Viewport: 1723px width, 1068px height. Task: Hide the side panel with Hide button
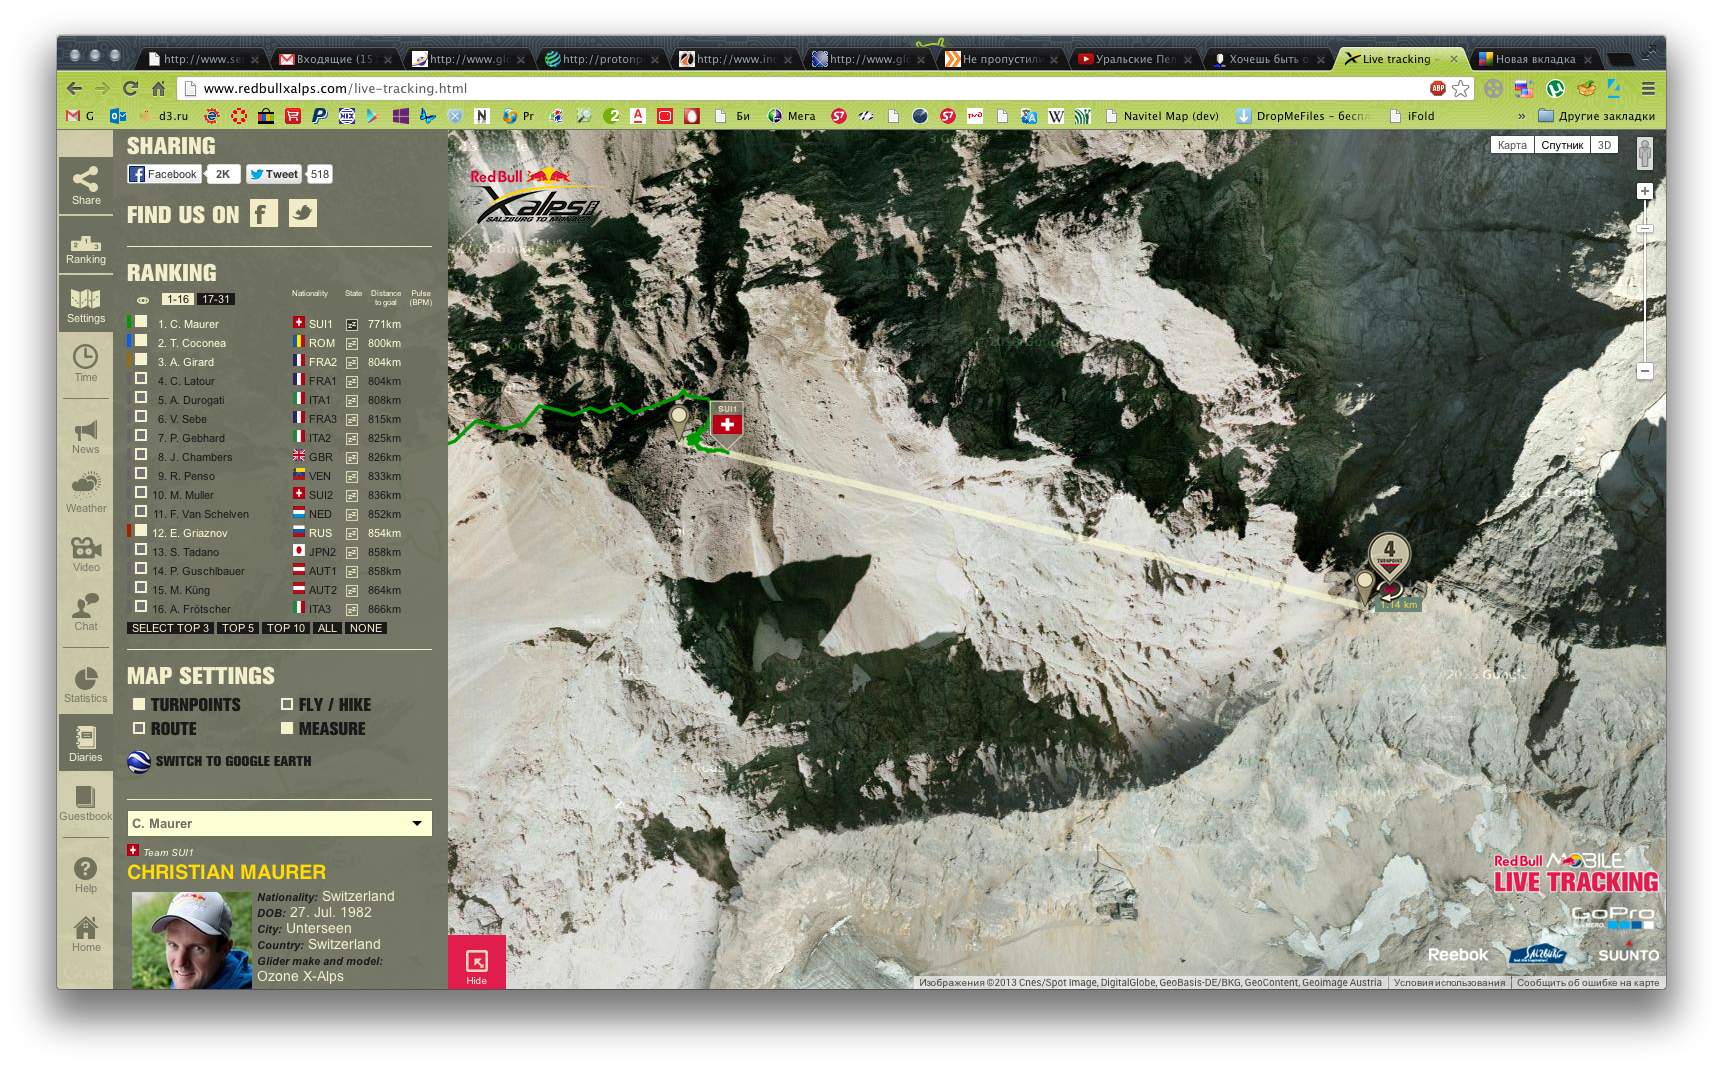coord(477,963)
